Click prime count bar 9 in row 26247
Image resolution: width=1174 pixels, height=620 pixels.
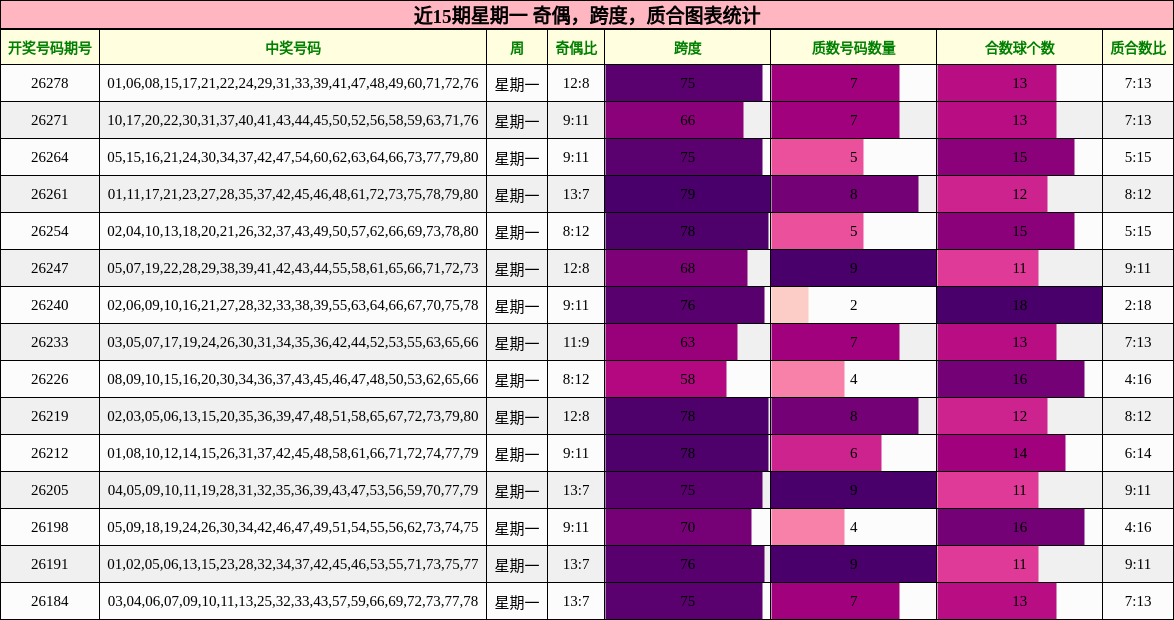(x=854, y=268)
